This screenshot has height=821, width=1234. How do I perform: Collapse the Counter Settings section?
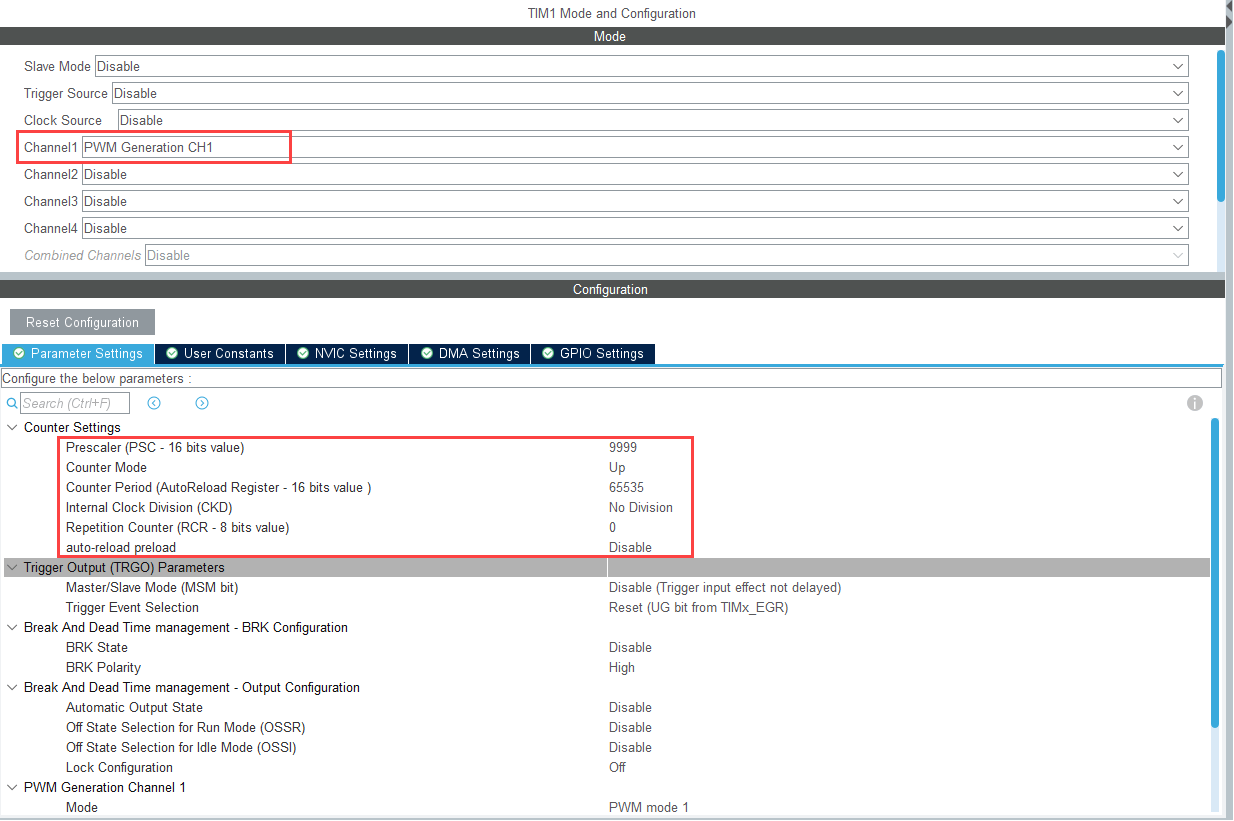[12, 428]
